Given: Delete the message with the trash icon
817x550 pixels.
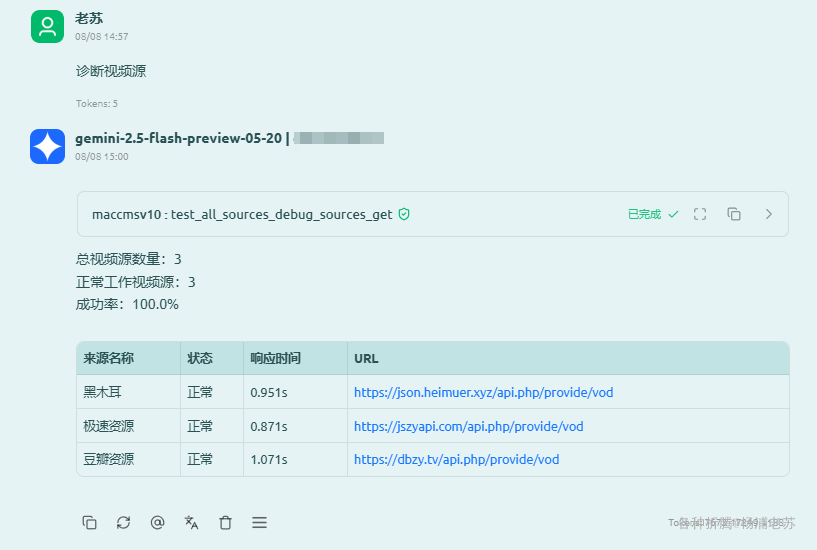Looking at the screenshot, I should 225,522.
